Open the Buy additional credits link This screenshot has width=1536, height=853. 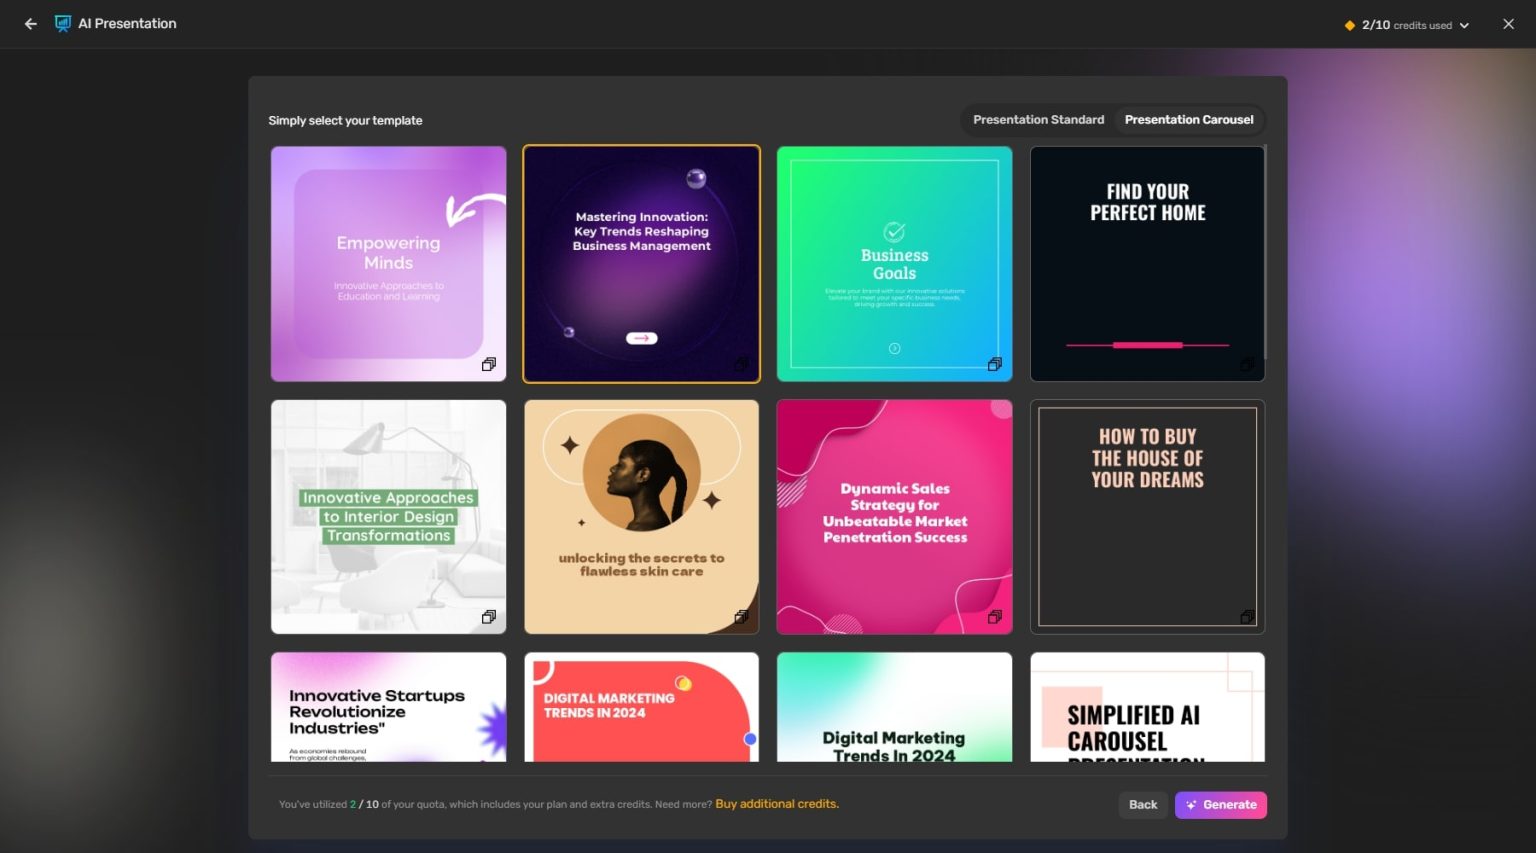(x=776, y=803)
